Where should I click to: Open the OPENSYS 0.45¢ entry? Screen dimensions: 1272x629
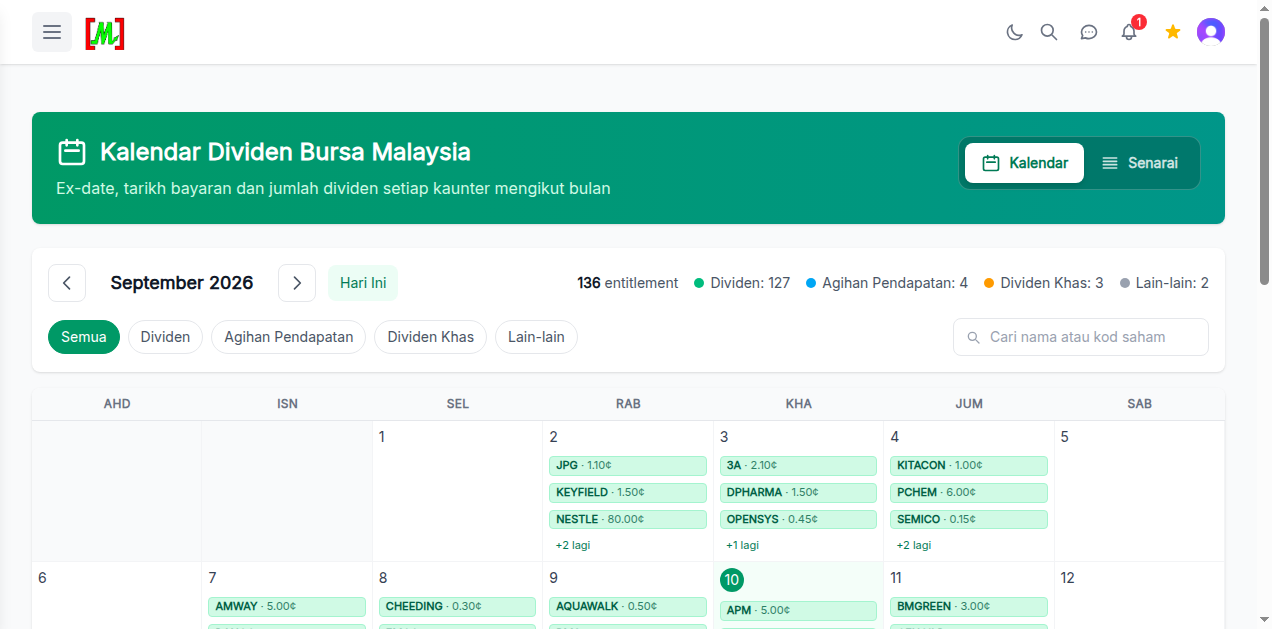coord(798,519)
